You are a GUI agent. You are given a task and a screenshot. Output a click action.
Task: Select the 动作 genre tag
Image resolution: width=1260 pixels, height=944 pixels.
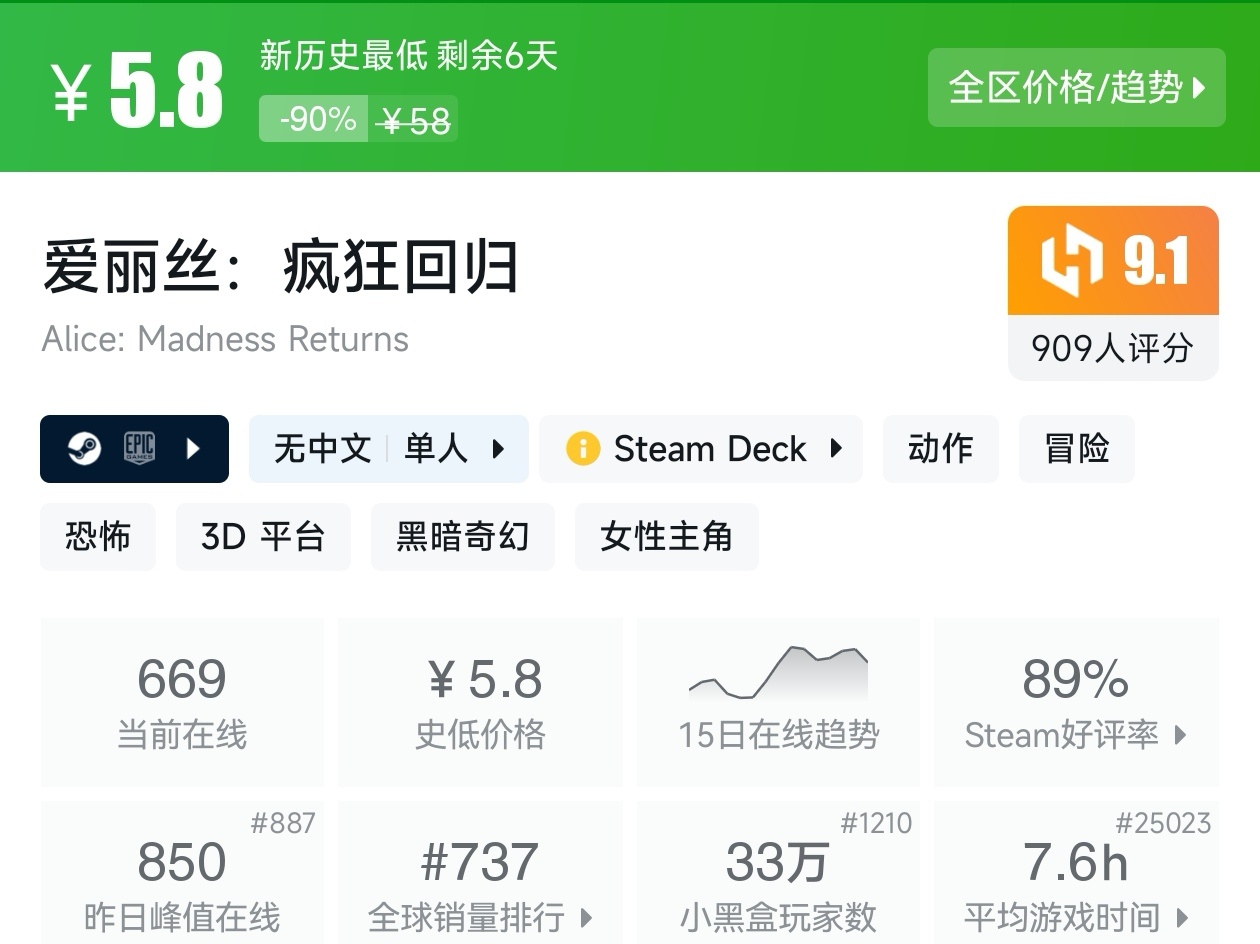(940, 449)
